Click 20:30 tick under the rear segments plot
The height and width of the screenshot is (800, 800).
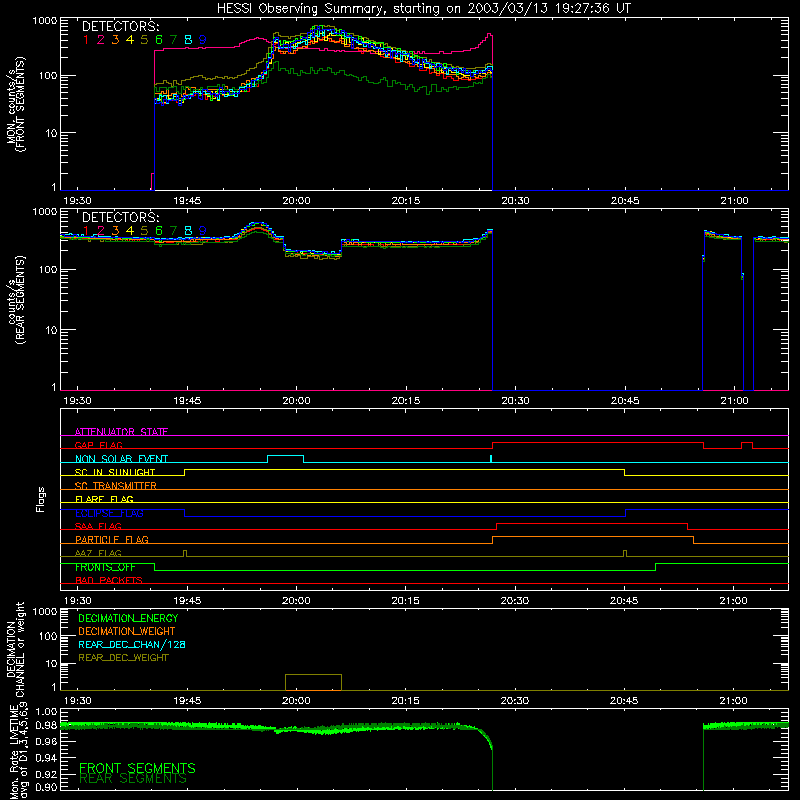coord(515,401)
